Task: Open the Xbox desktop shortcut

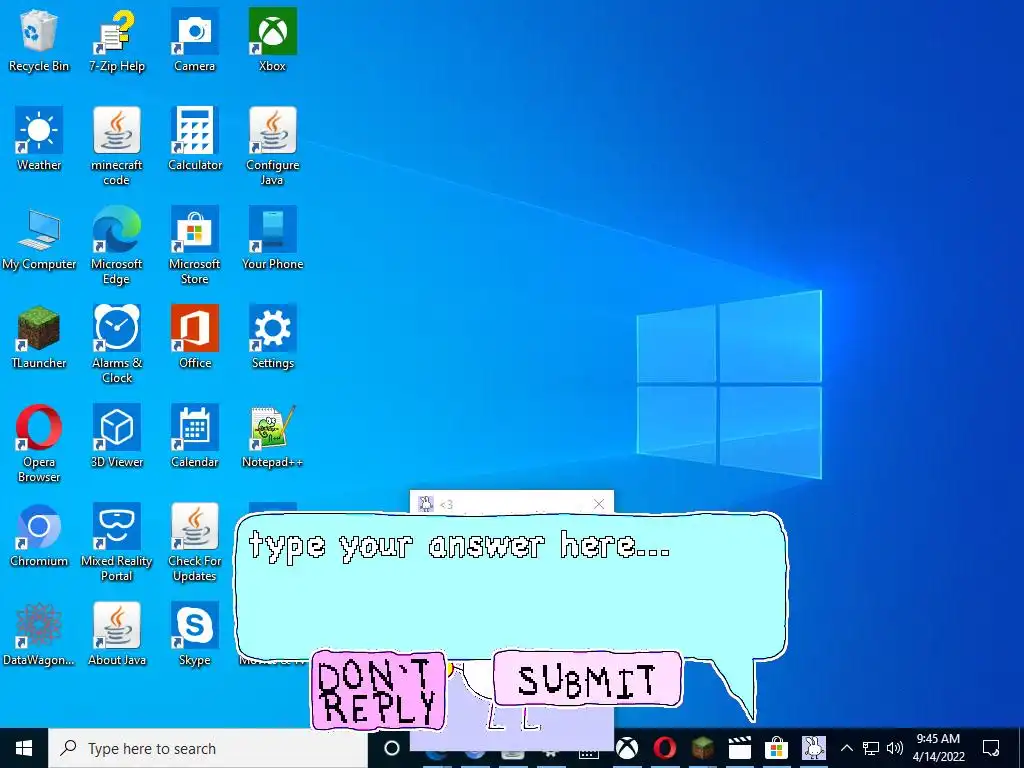Action: pos(272,40)
